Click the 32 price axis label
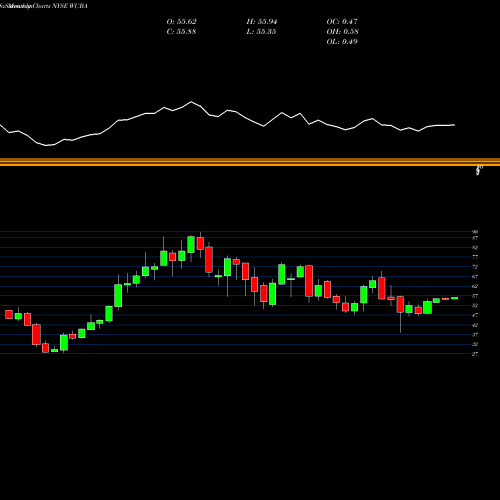Image resolution: width=500 pixels, height=500 pixels. pyautogui.click(x=475, y=344)
